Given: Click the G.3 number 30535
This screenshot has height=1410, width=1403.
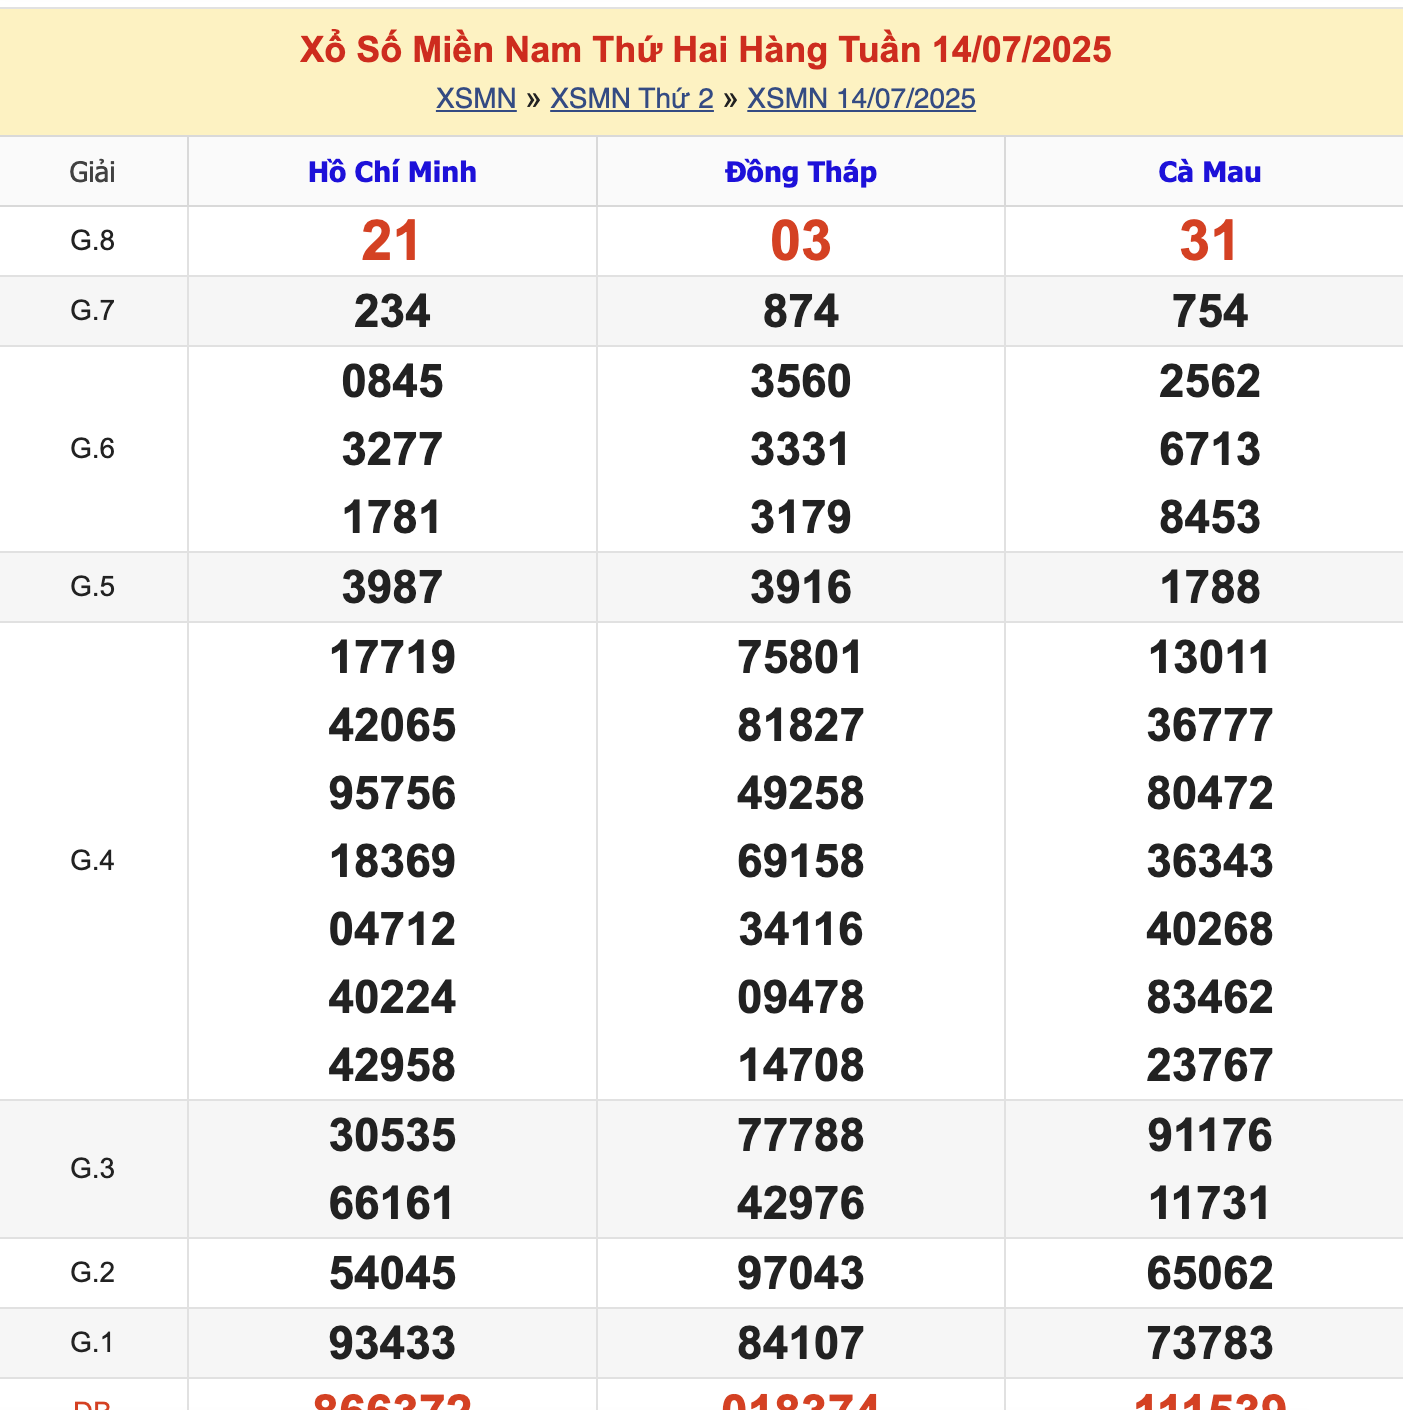Looking at the screenshot, I should (x=392, y=1135).
